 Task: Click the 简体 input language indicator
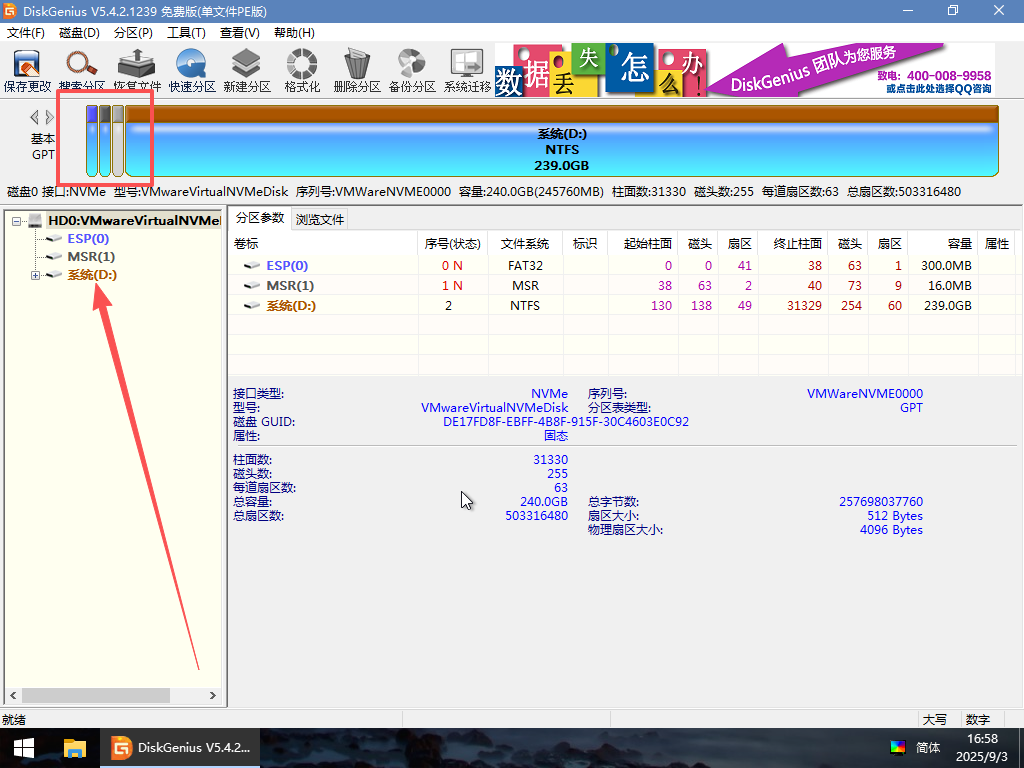click(x=926, y=747)
